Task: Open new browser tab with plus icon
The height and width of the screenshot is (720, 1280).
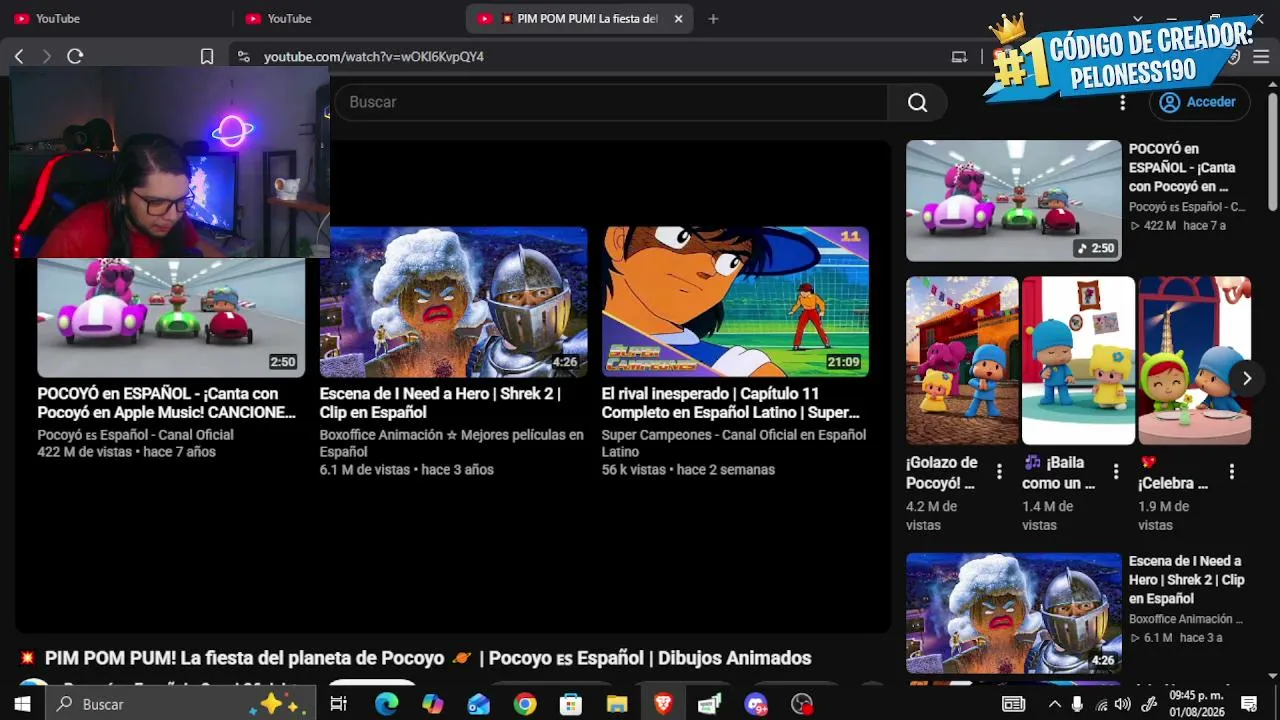Action: [x=713, y=19]
